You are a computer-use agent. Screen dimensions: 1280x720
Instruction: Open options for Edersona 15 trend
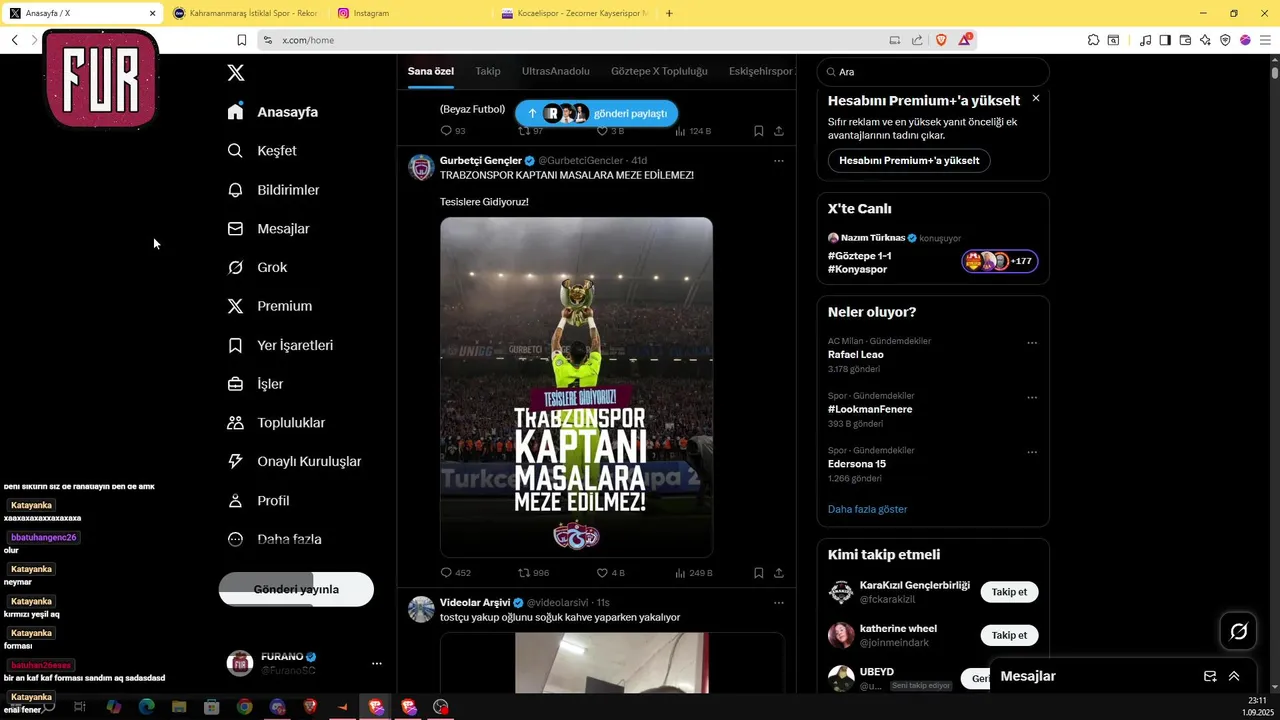(1032, 452)
